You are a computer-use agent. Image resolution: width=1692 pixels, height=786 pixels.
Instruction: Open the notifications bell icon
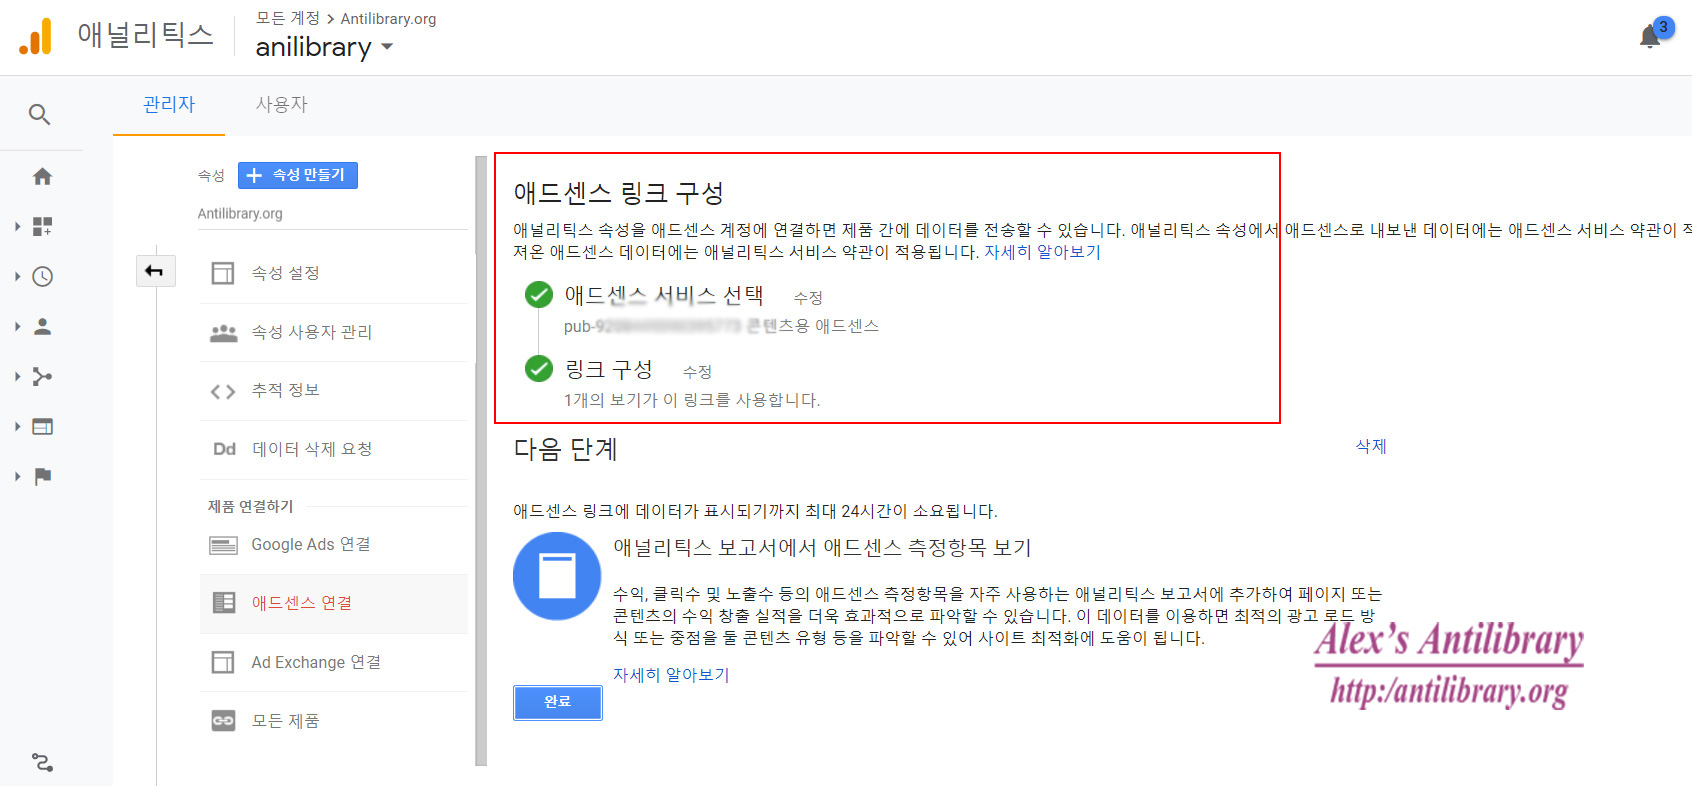(1651, 36)
